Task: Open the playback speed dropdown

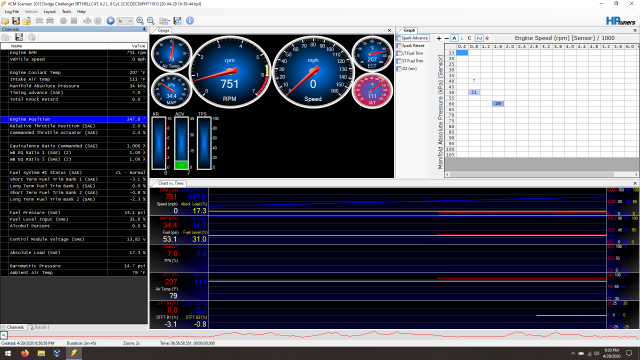Action: [125, 21]
